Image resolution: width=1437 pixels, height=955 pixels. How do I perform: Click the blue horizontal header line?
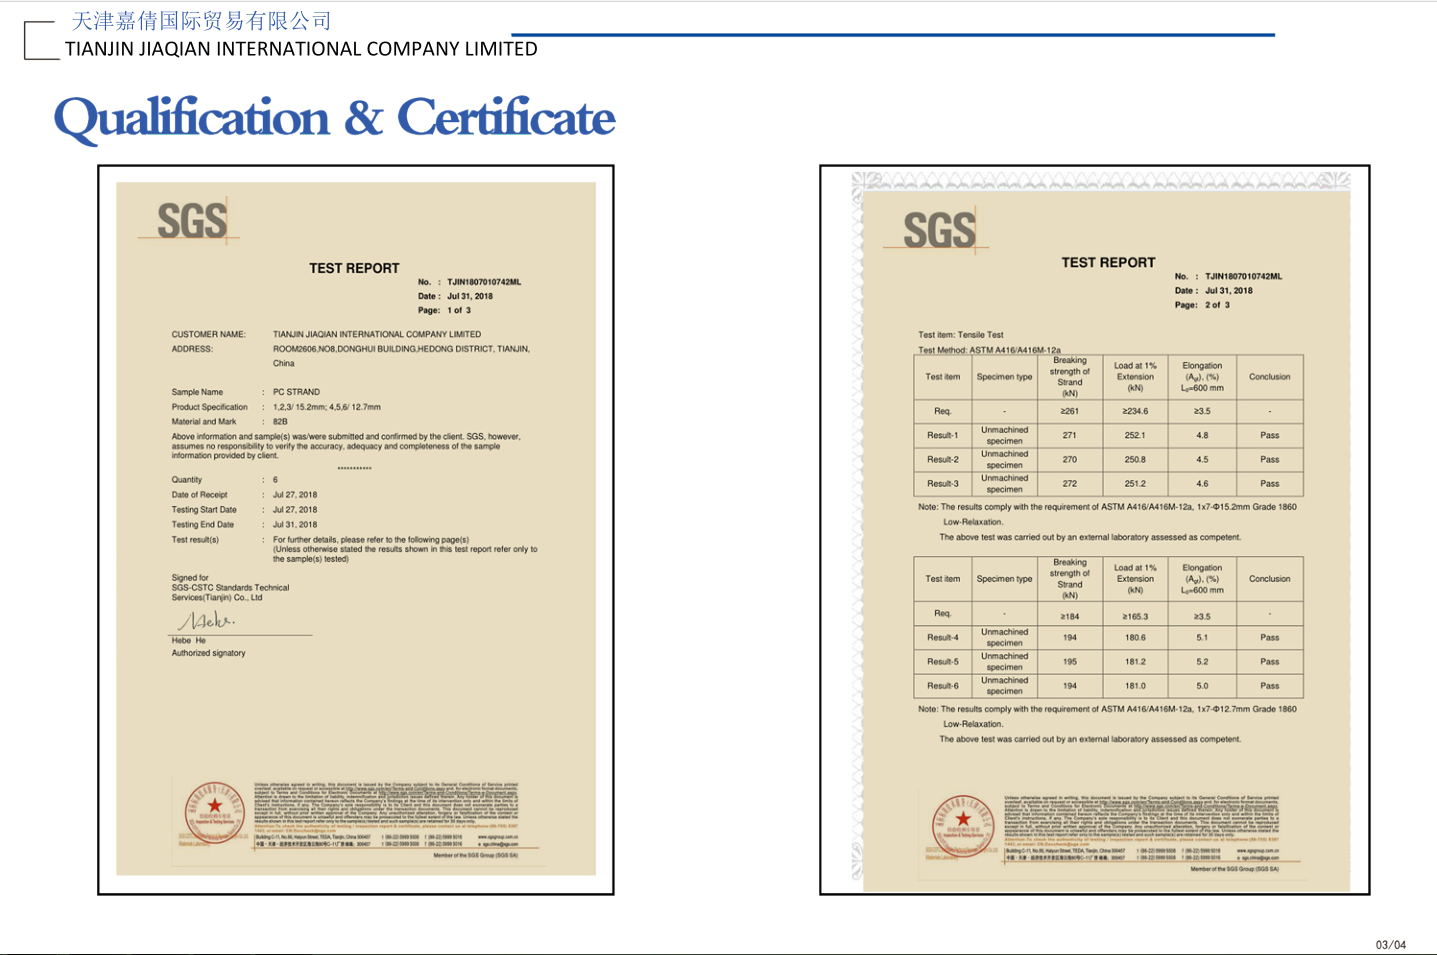click(892, 35)
